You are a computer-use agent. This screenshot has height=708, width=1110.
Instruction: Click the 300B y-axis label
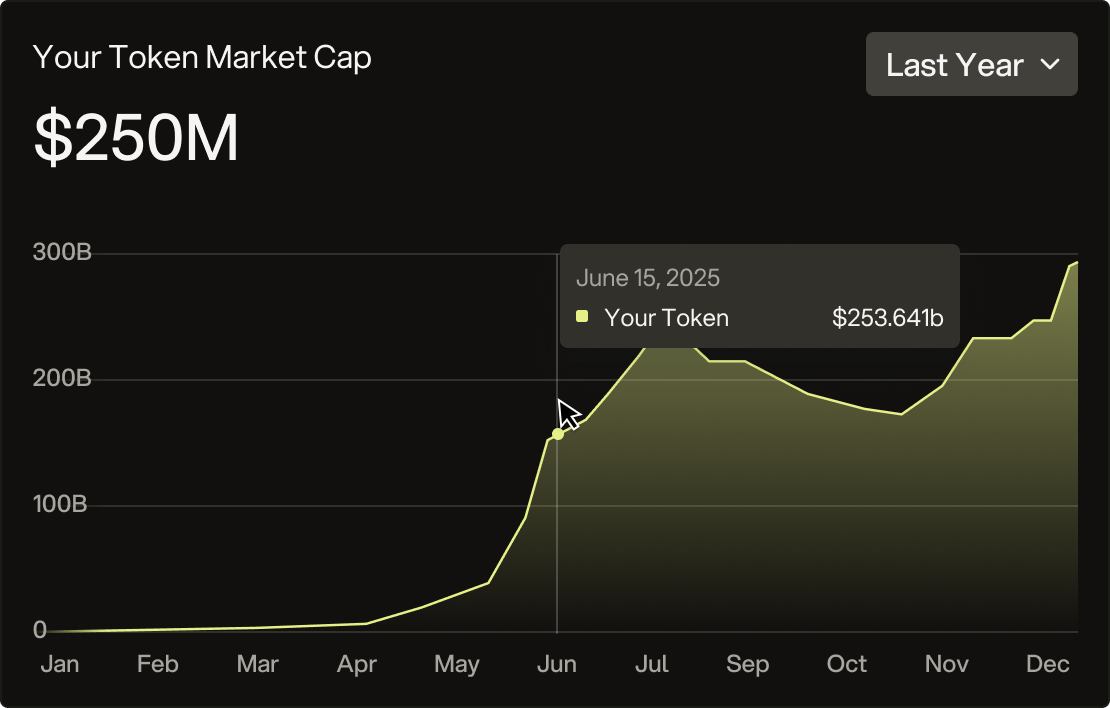[x=61, y=252]
